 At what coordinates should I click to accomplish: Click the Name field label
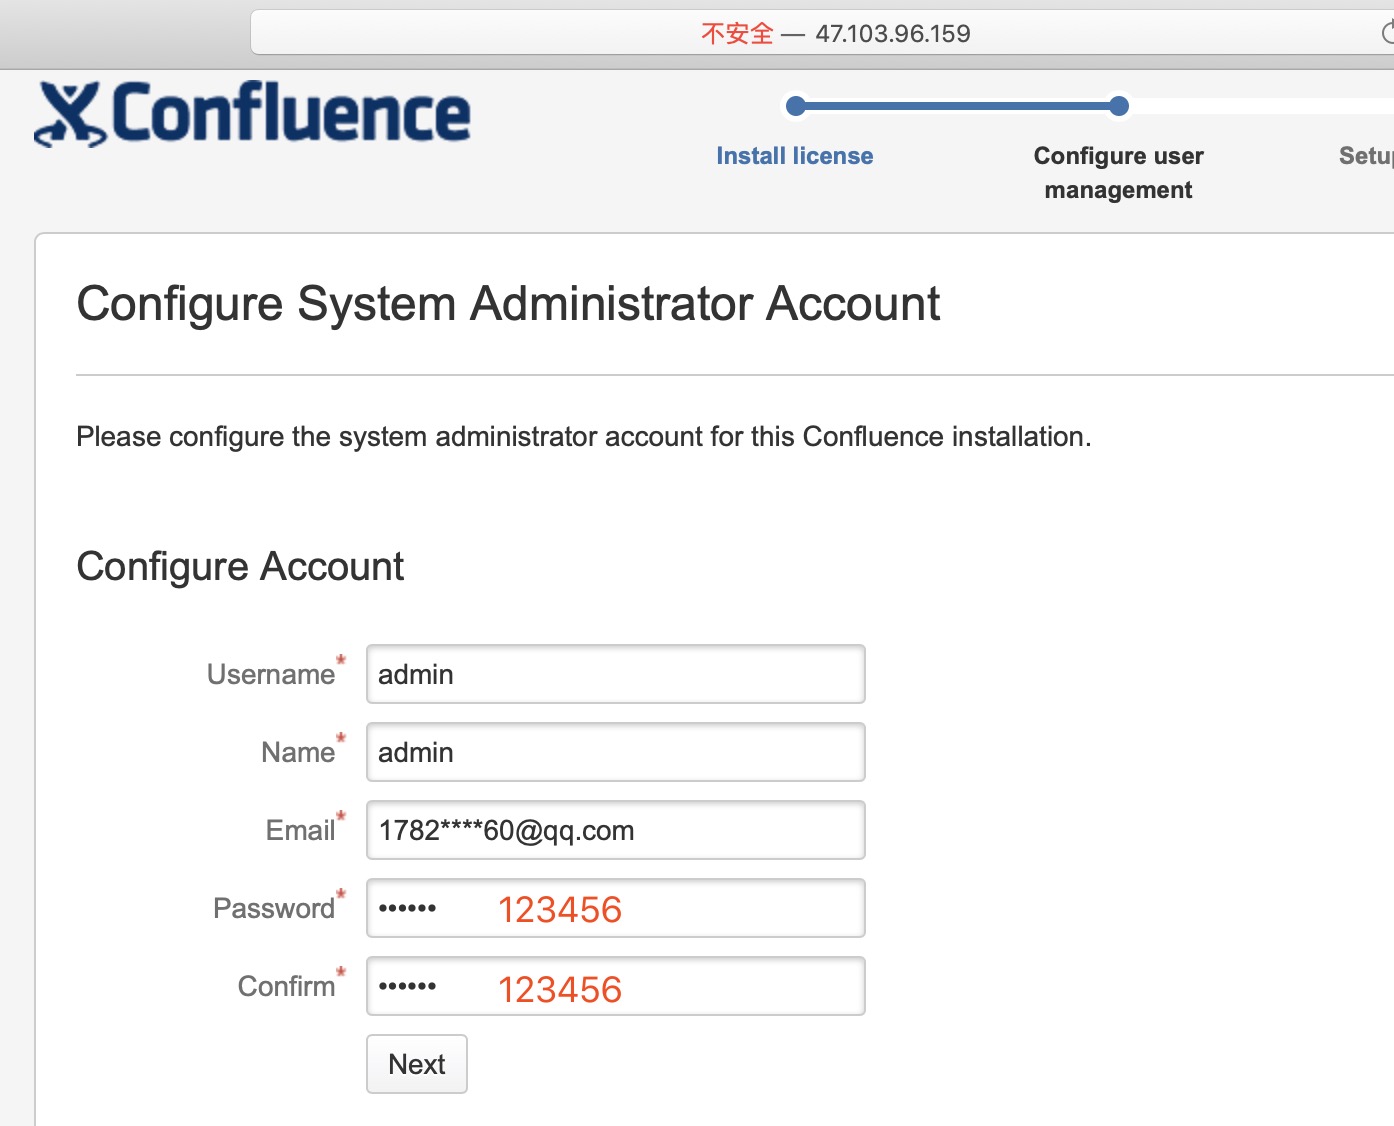(298, 752)
